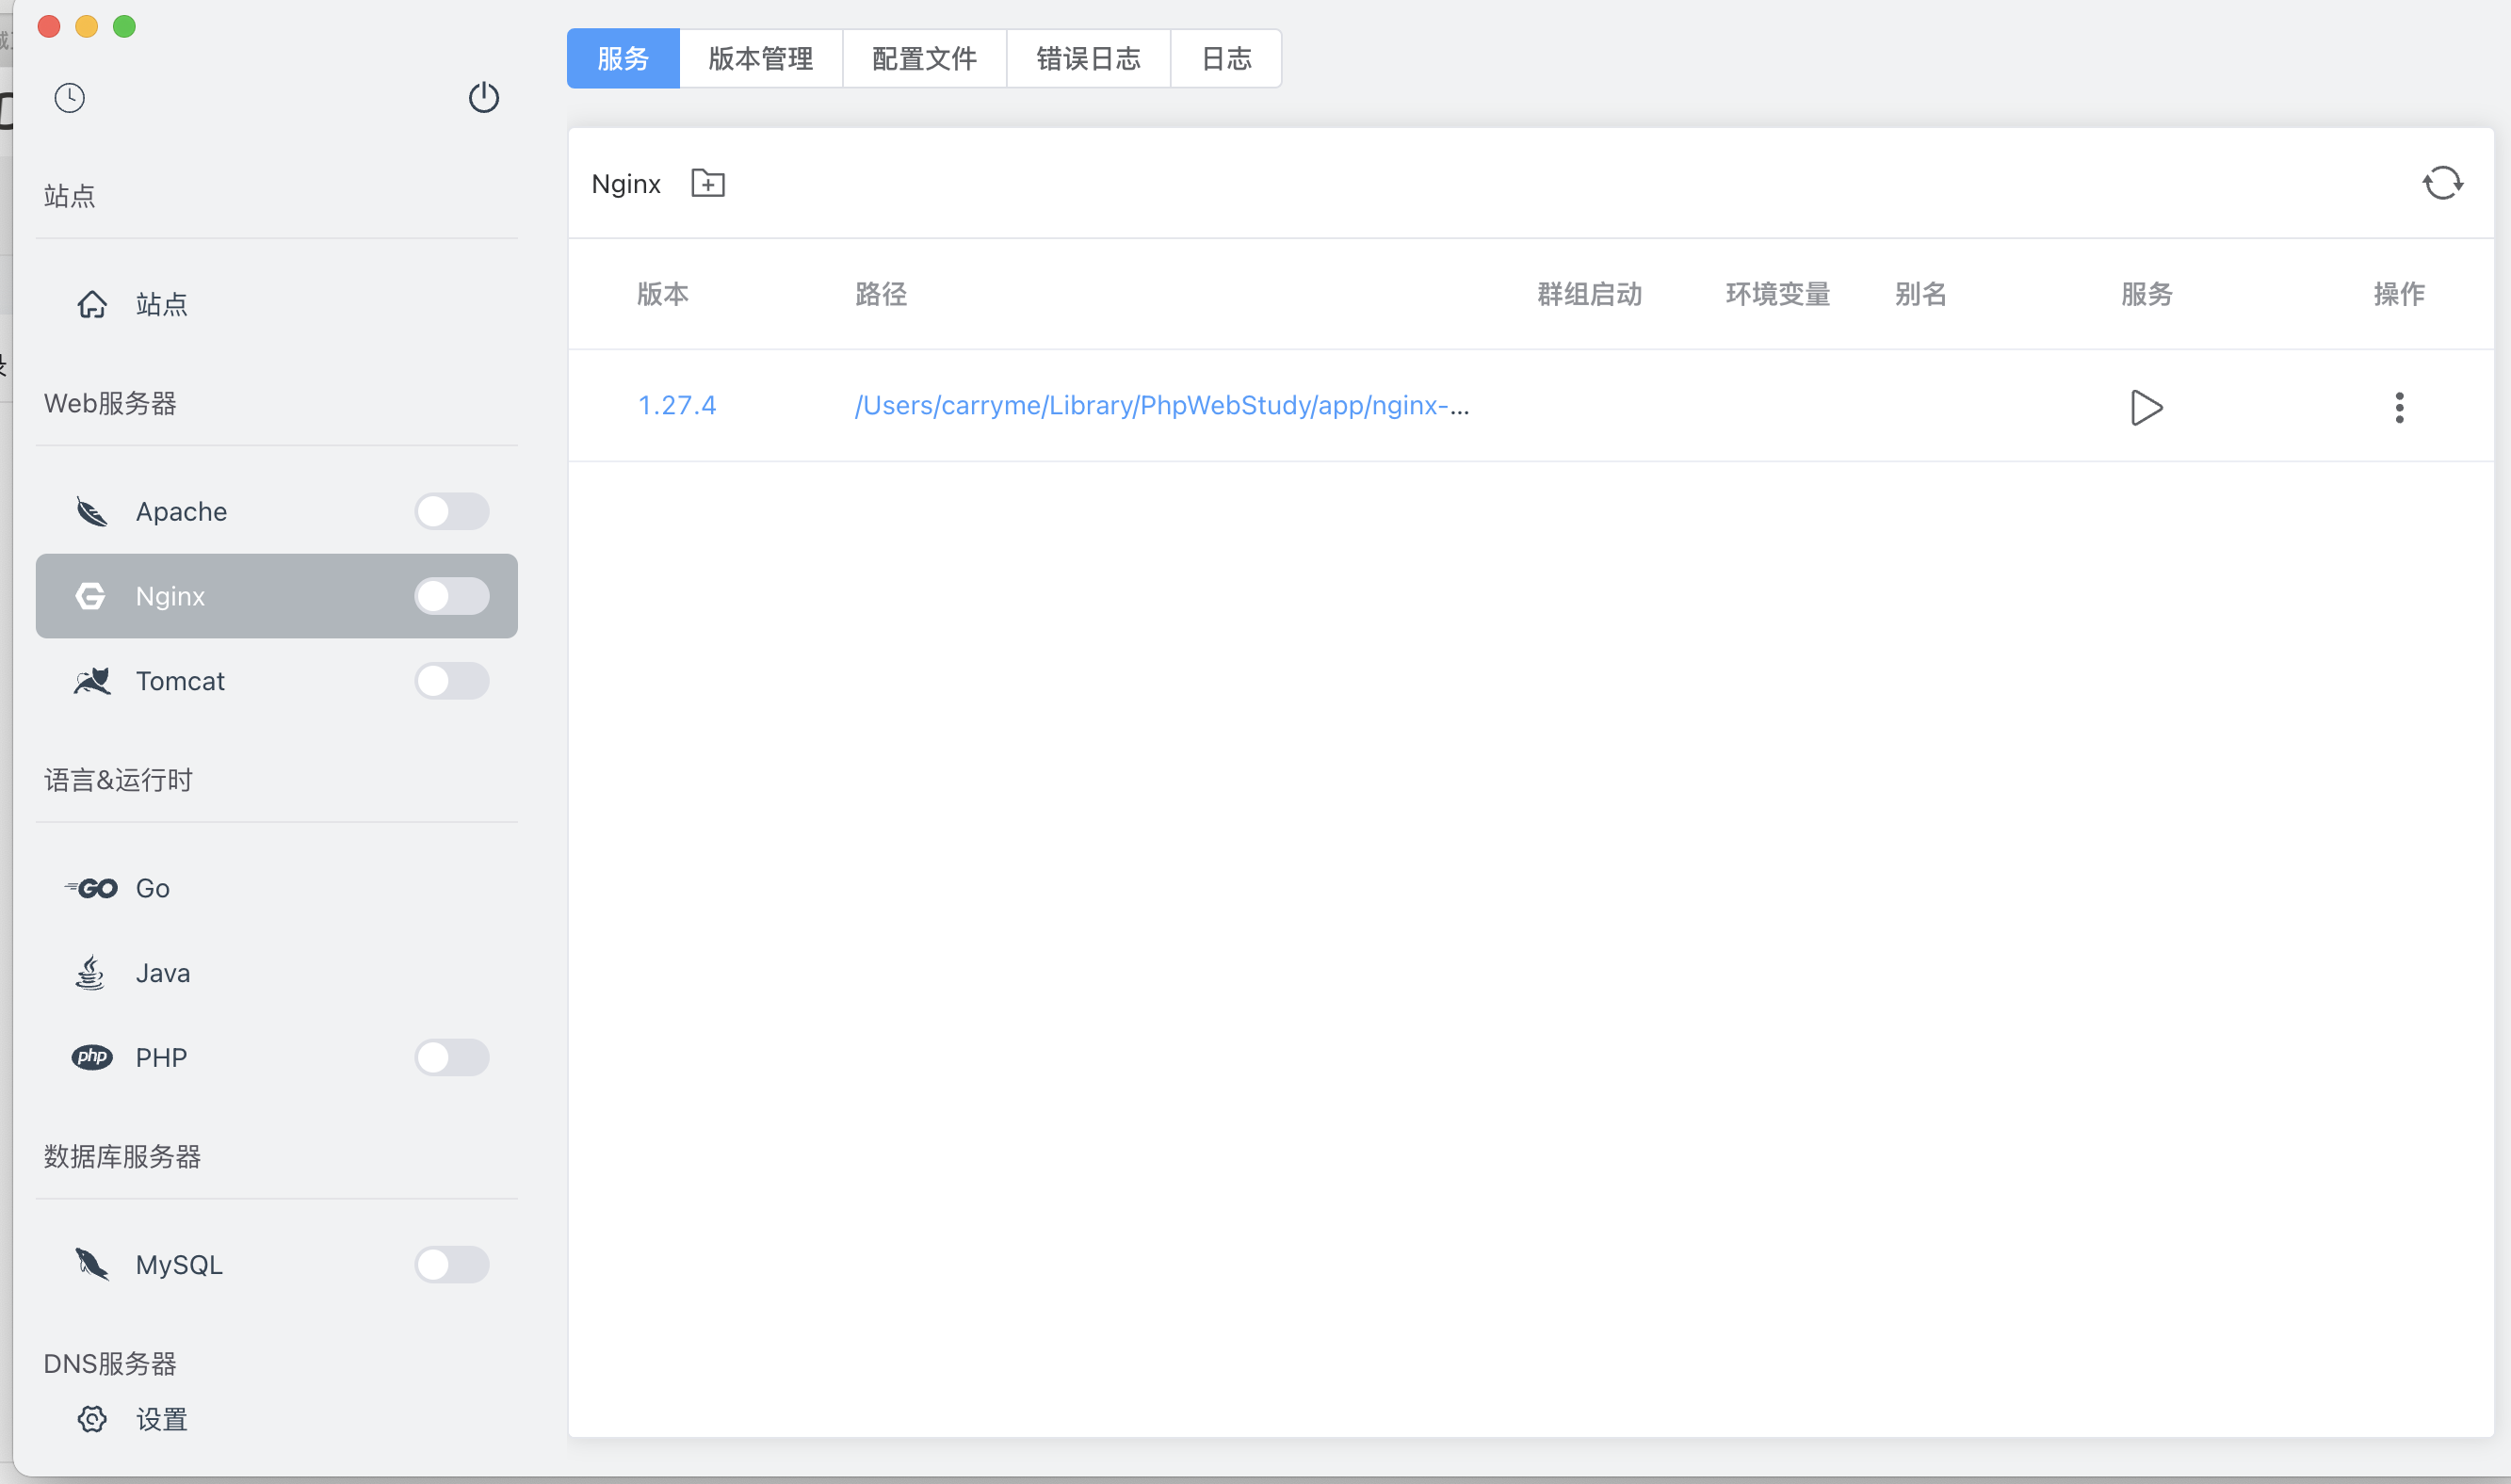Click the 群组启动 column header

(1589, 294)
